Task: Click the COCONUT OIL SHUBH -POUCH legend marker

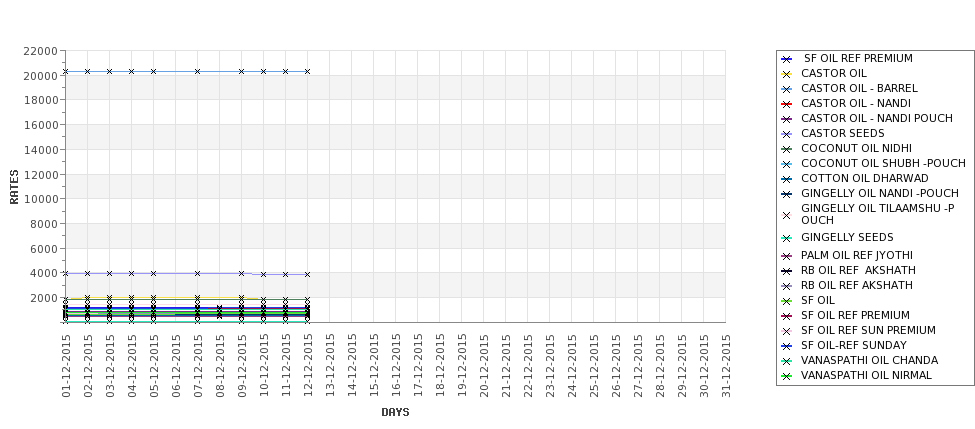Action: pyautogui.click(x=786, y=164)
